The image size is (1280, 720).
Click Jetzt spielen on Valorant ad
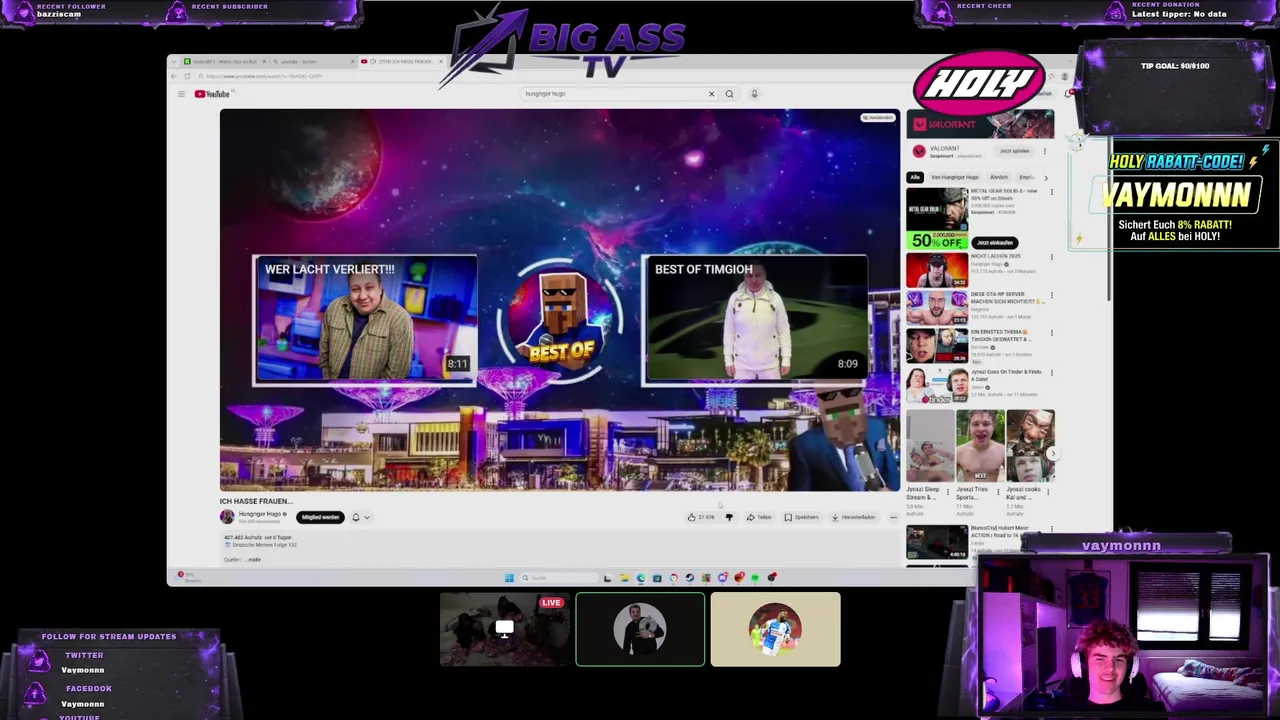click(1014, 151)
